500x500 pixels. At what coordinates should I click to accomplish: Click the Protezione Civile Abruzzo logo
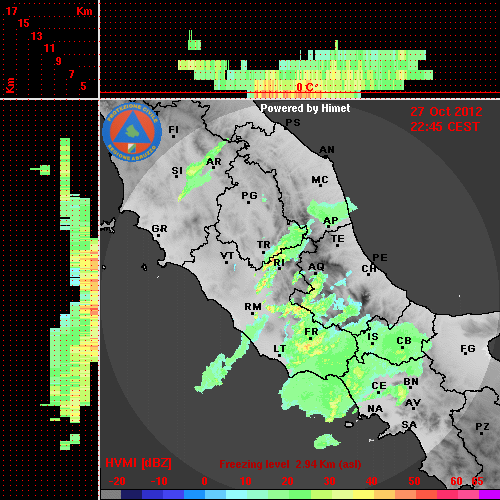132,132
